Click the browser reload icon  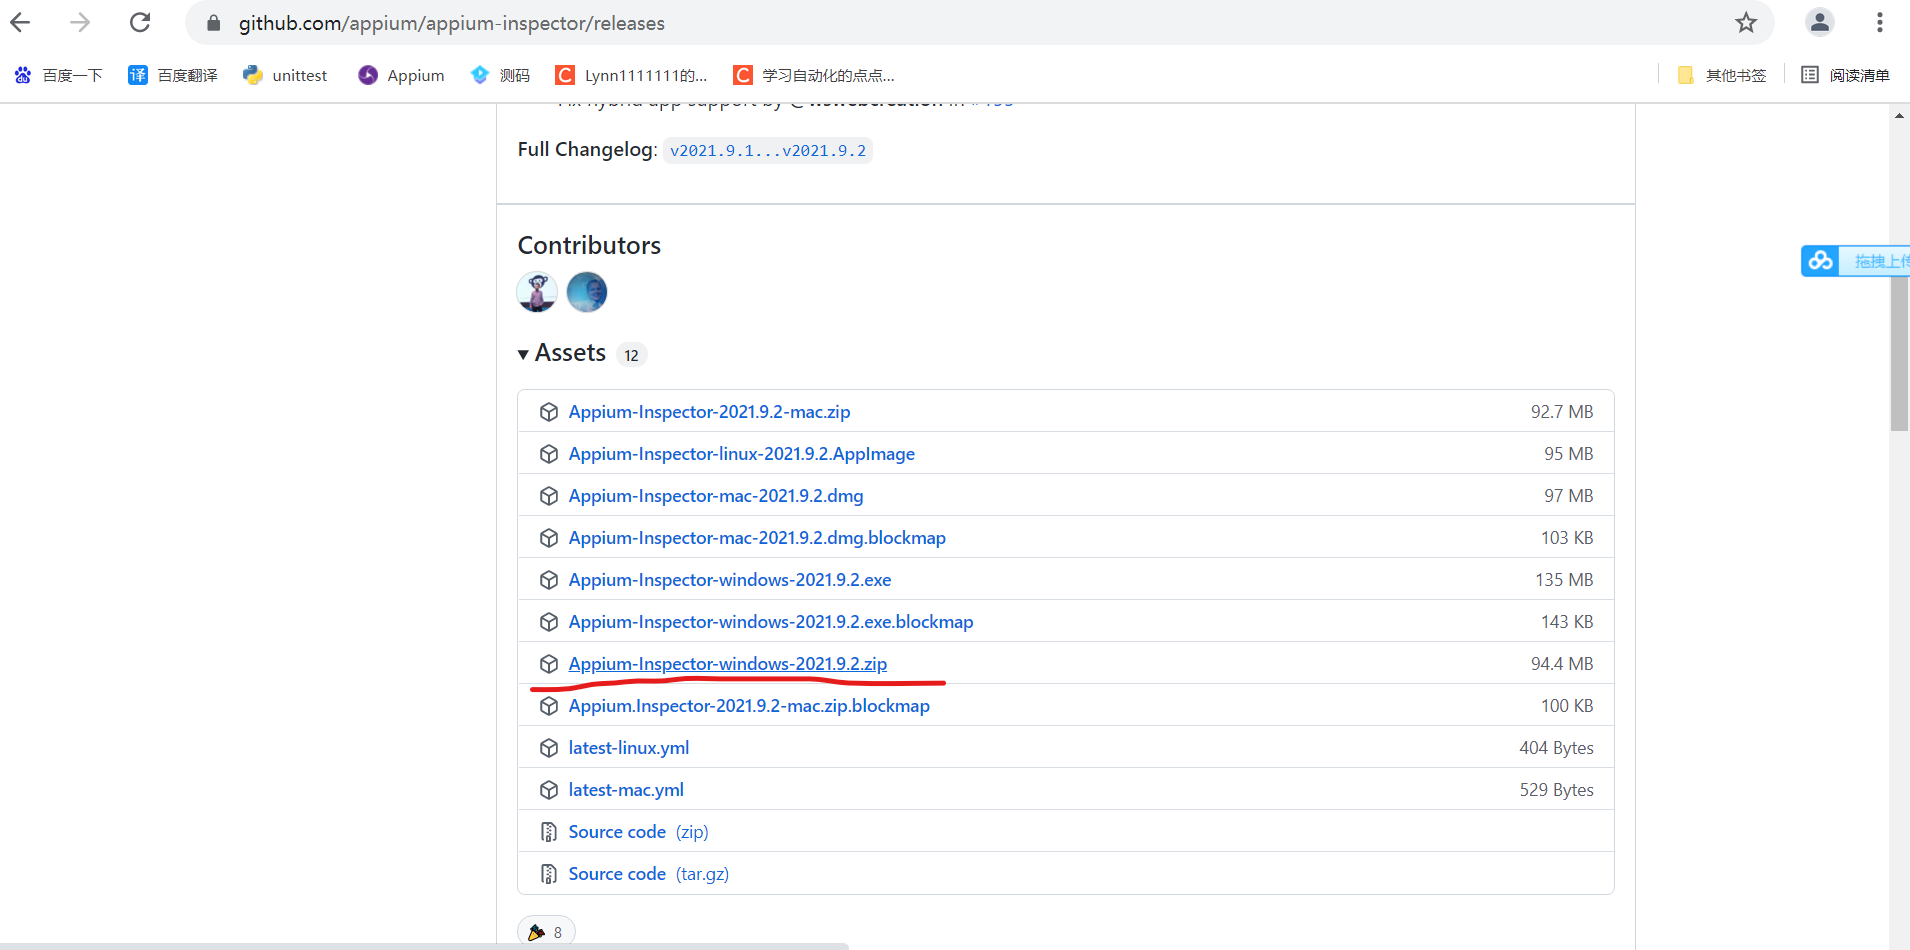[140, 22]
